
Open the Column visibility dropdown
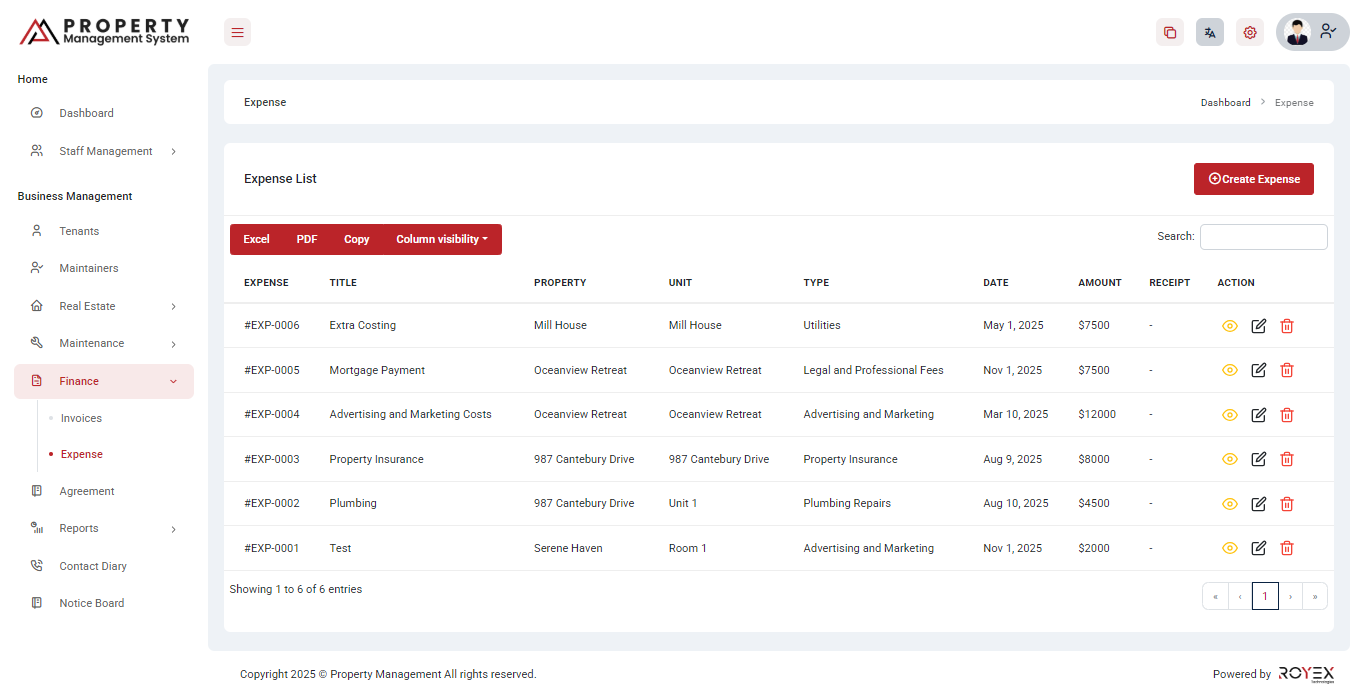441,239
